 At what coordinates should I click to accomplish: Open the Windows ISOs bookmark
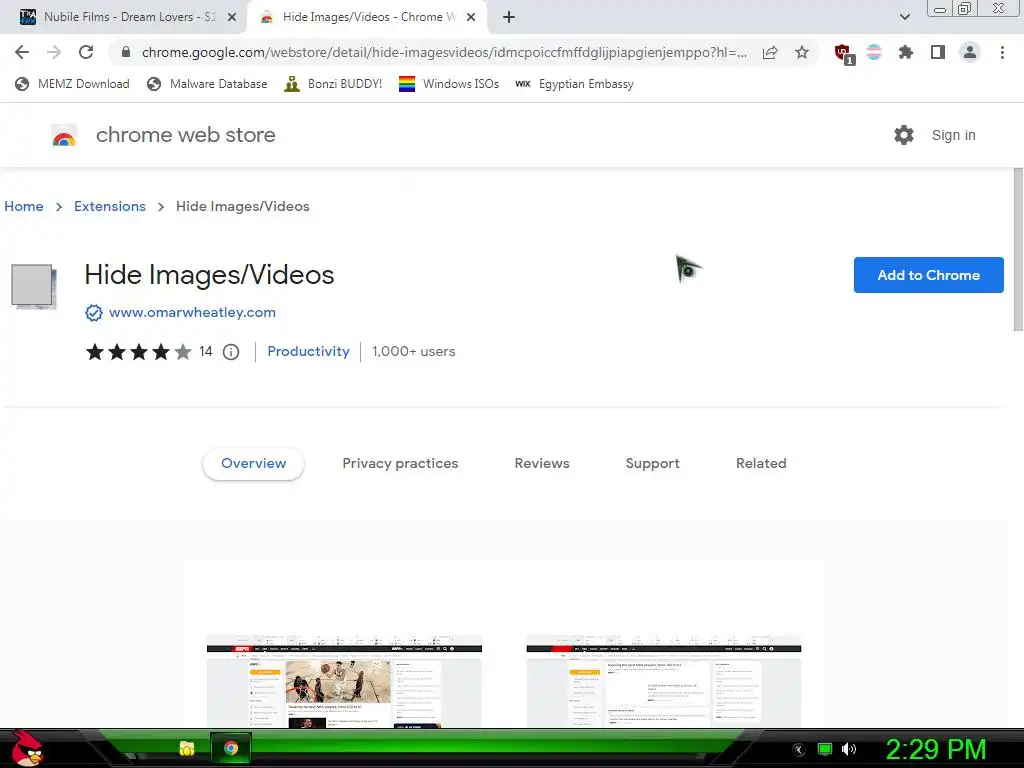449,84
